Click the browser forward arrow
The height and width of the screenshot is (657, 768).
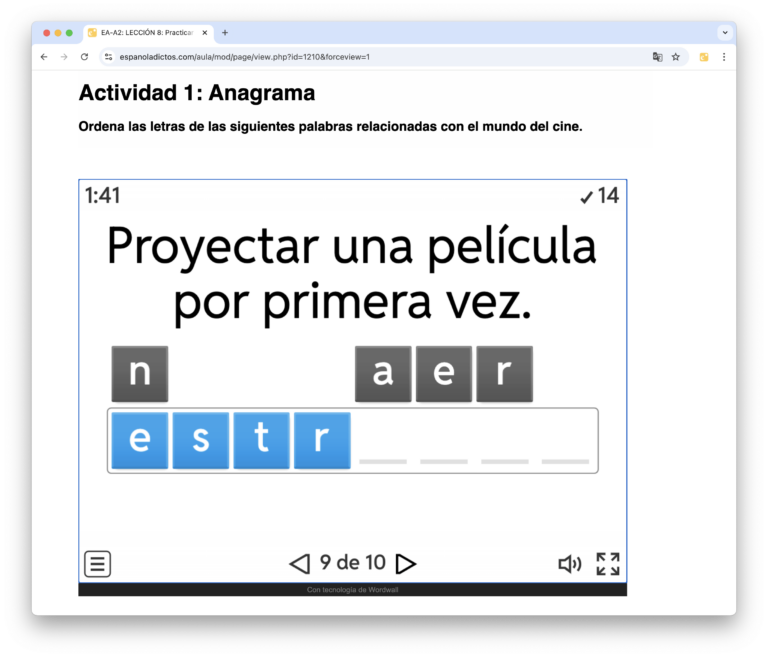click(64, 57)
